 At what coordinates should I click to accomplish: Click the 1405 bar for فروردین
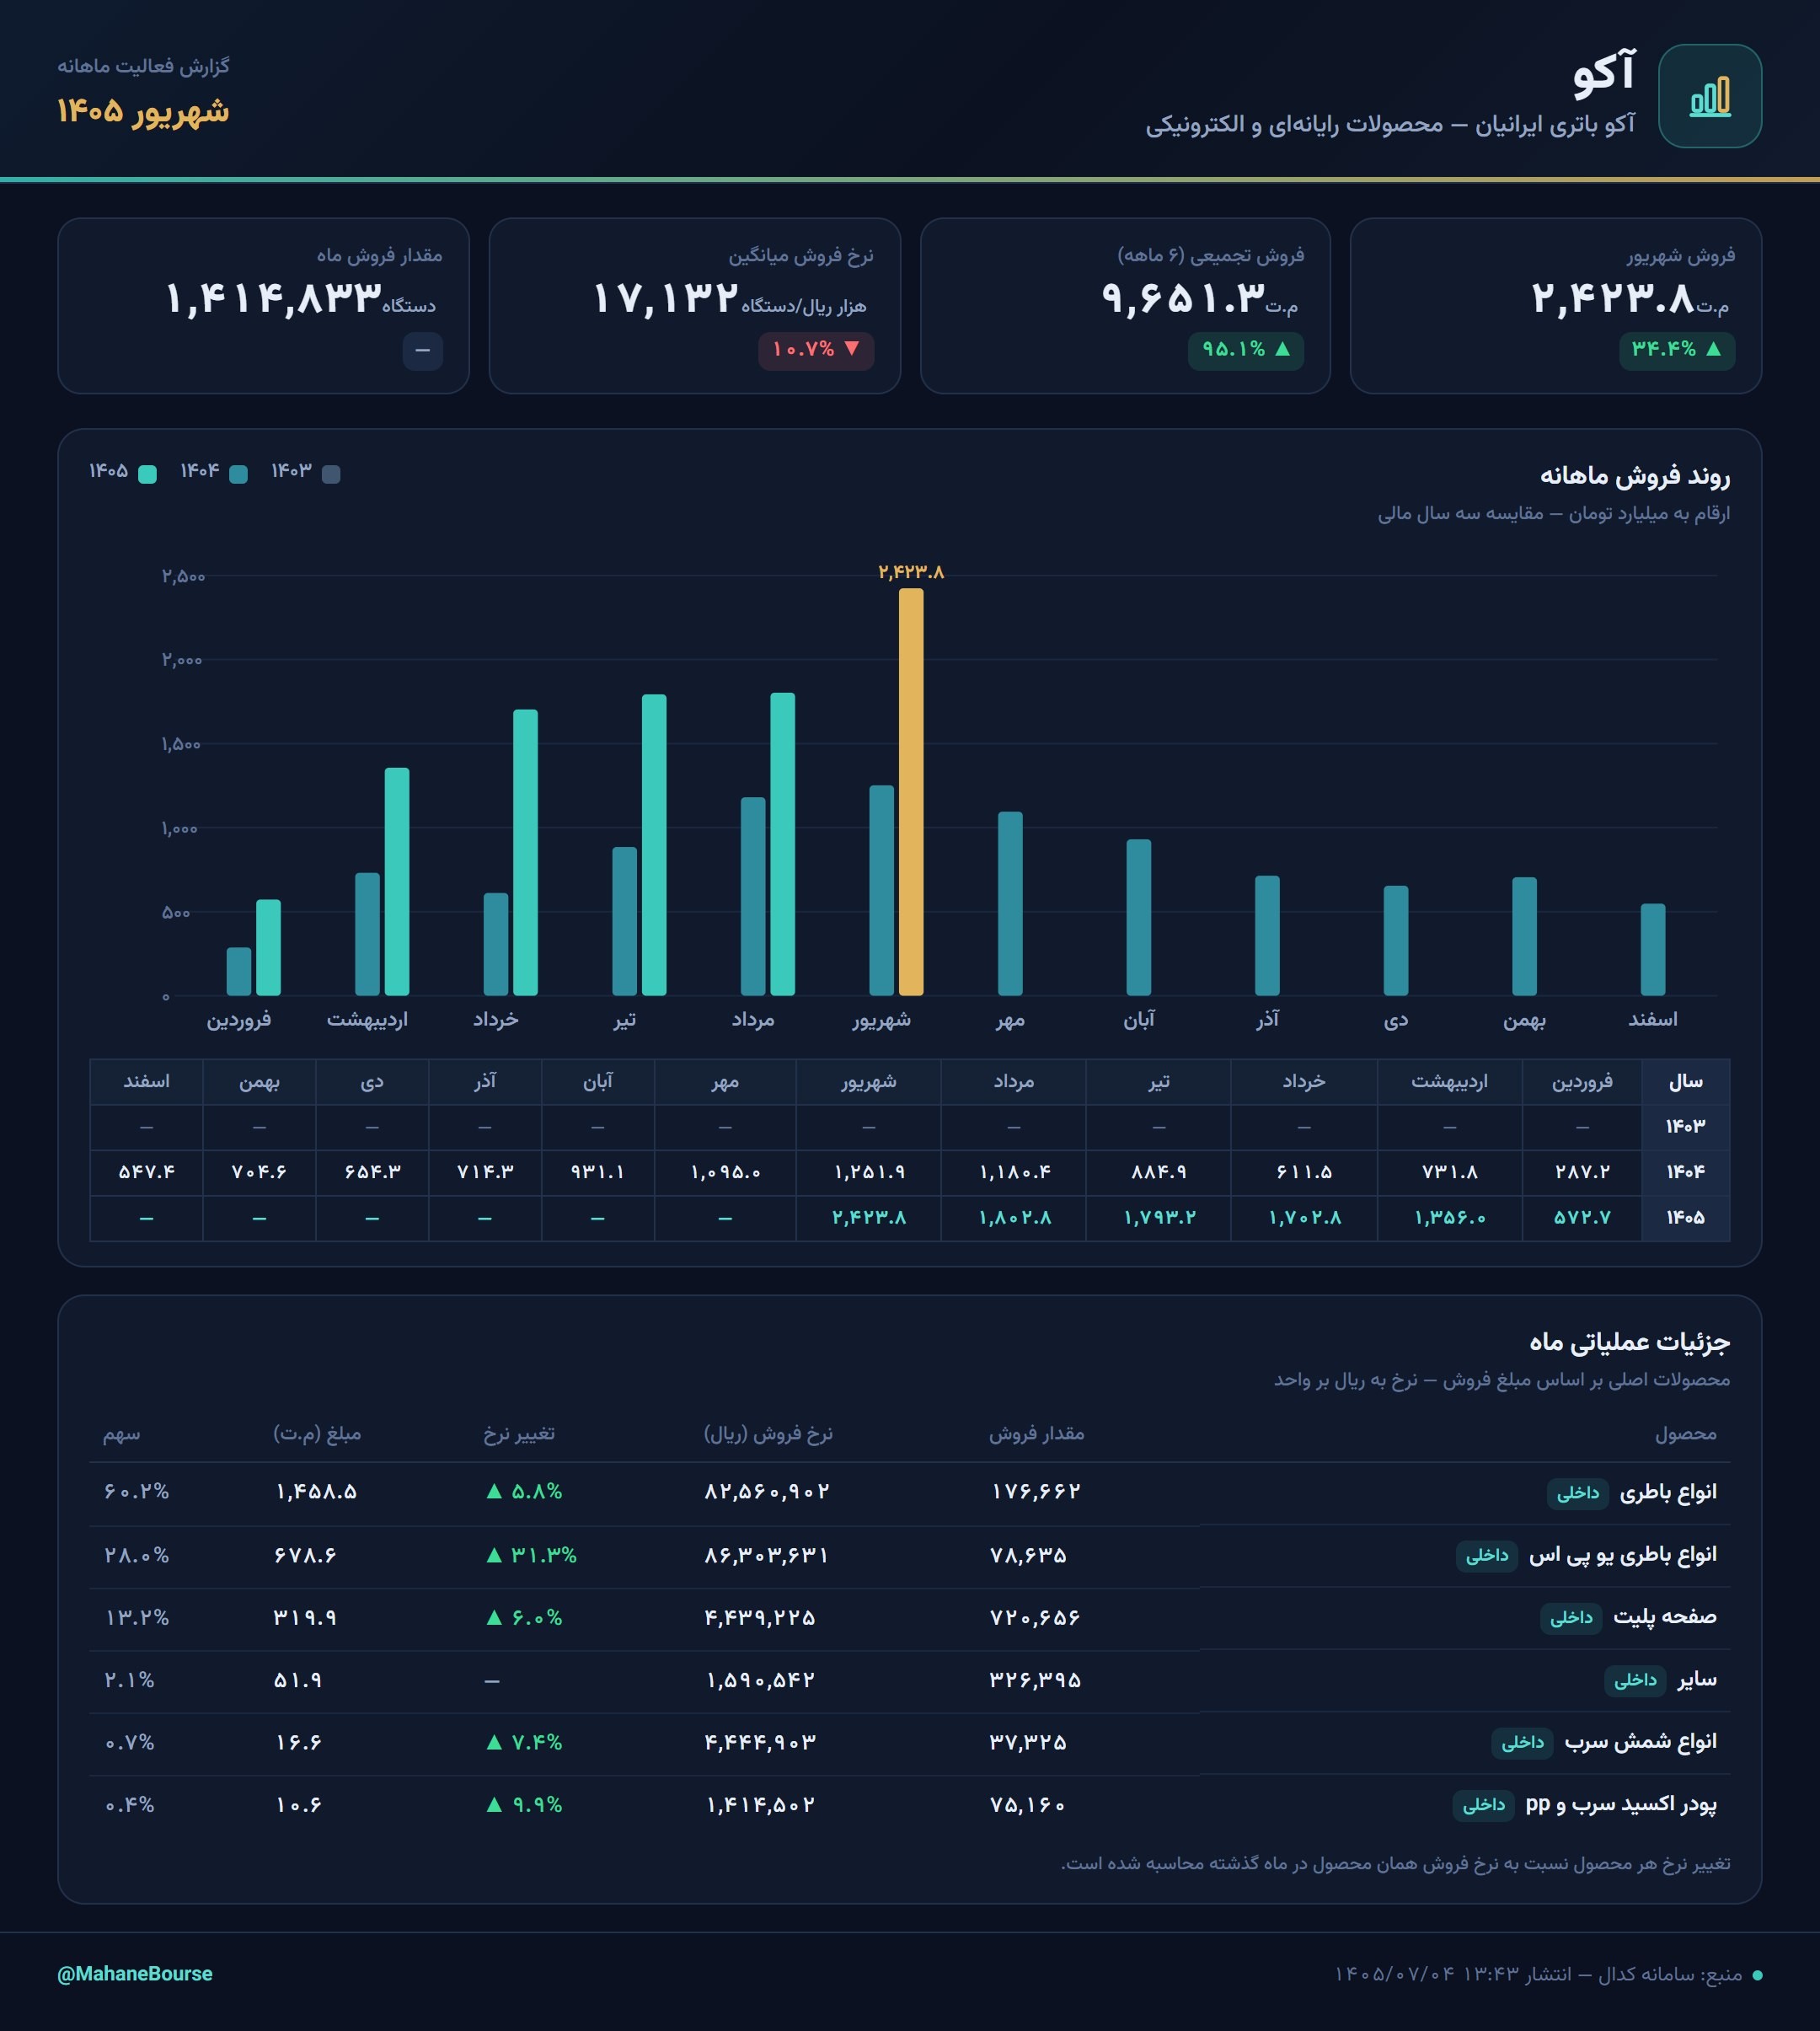click(x=268, y=948)
